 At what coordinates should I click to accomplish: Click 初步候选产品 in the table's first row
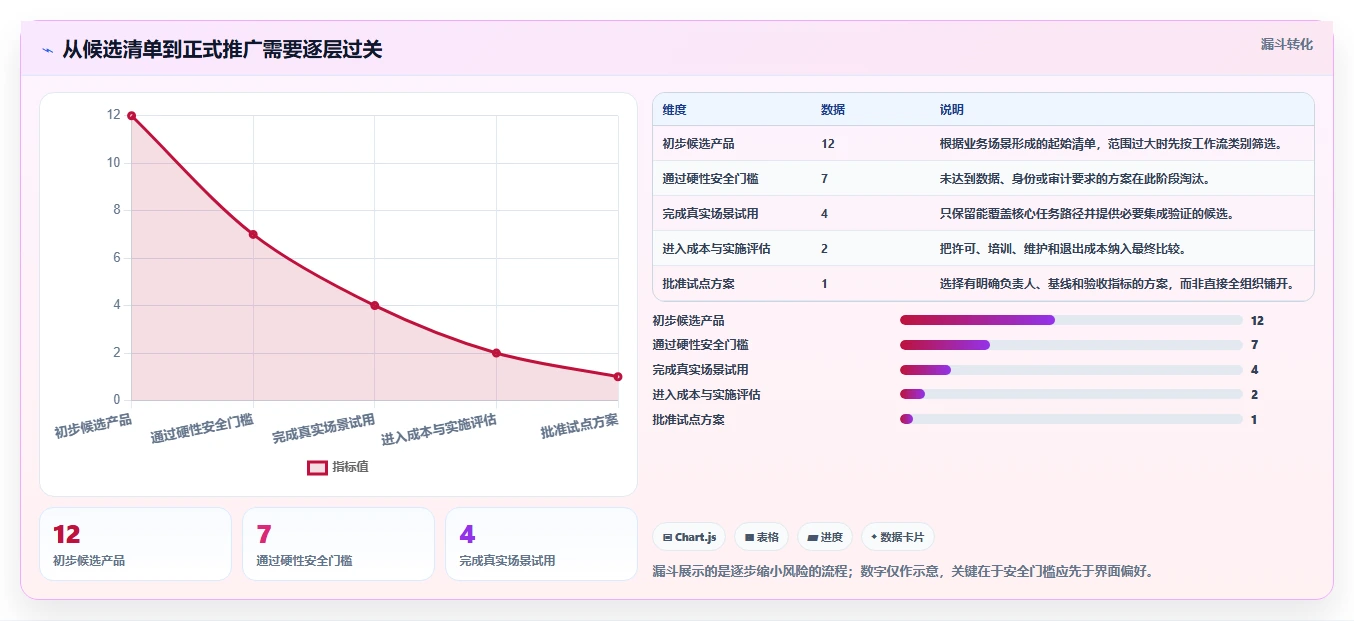click(x=698, y=144)
